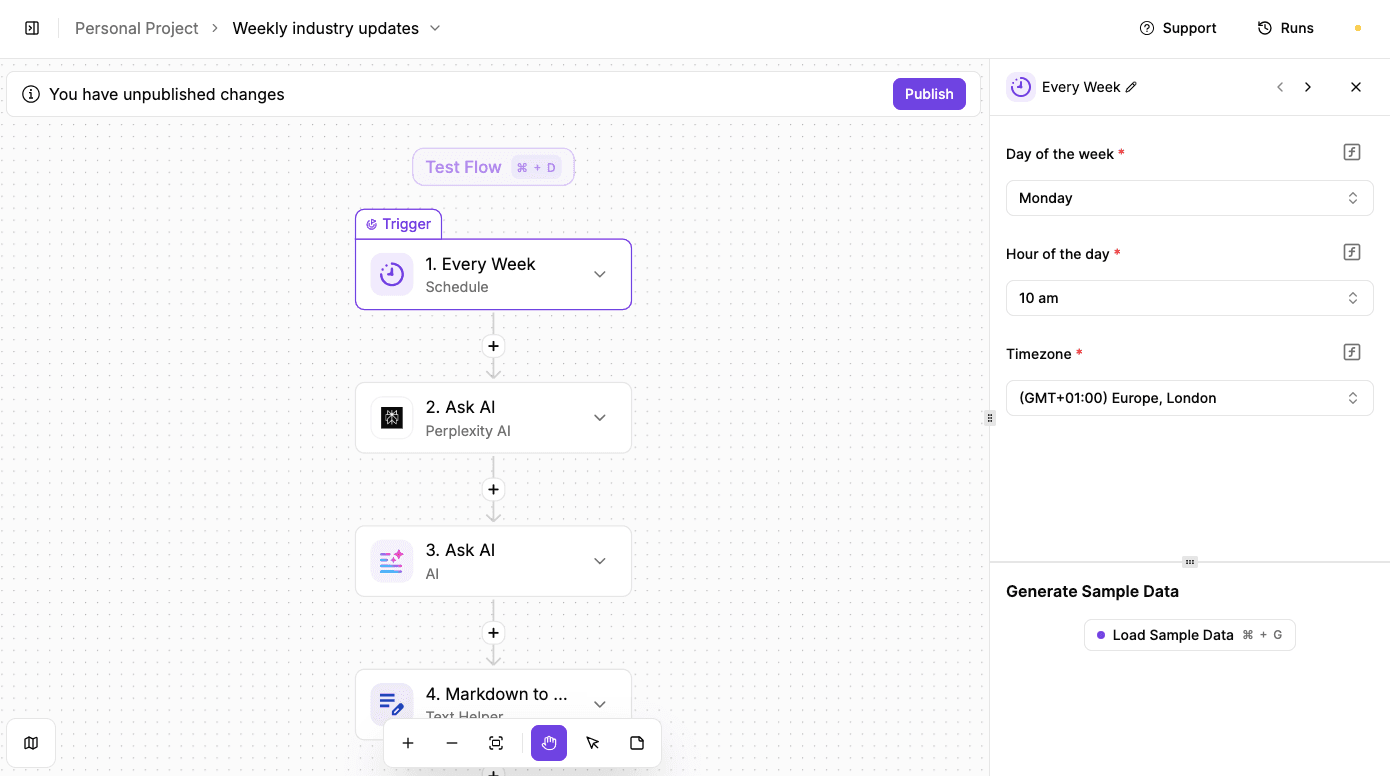Toggle dynamic value for Day of the week
The width and height of the screenshot is (1390, 776).
(1351, 151)
